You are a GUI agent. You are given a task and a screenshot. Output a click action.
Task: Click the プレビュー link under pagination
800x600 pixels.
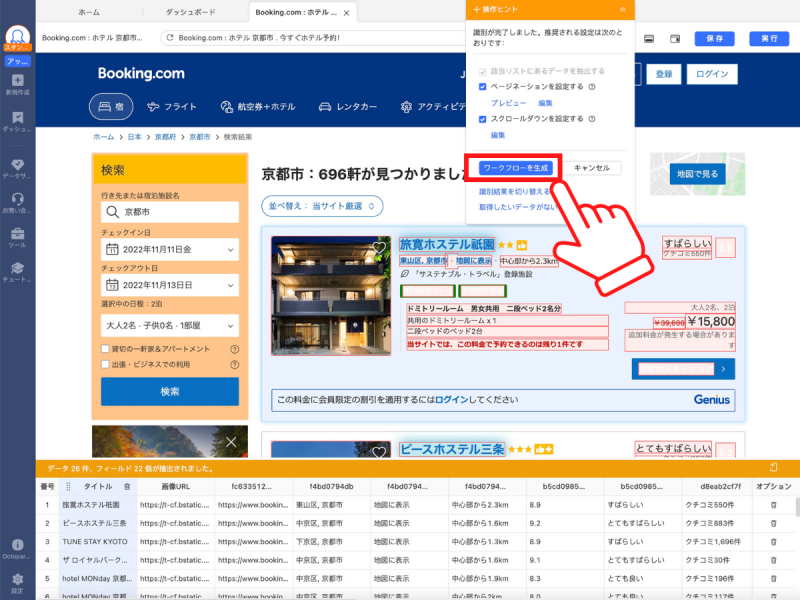[508, 103]
